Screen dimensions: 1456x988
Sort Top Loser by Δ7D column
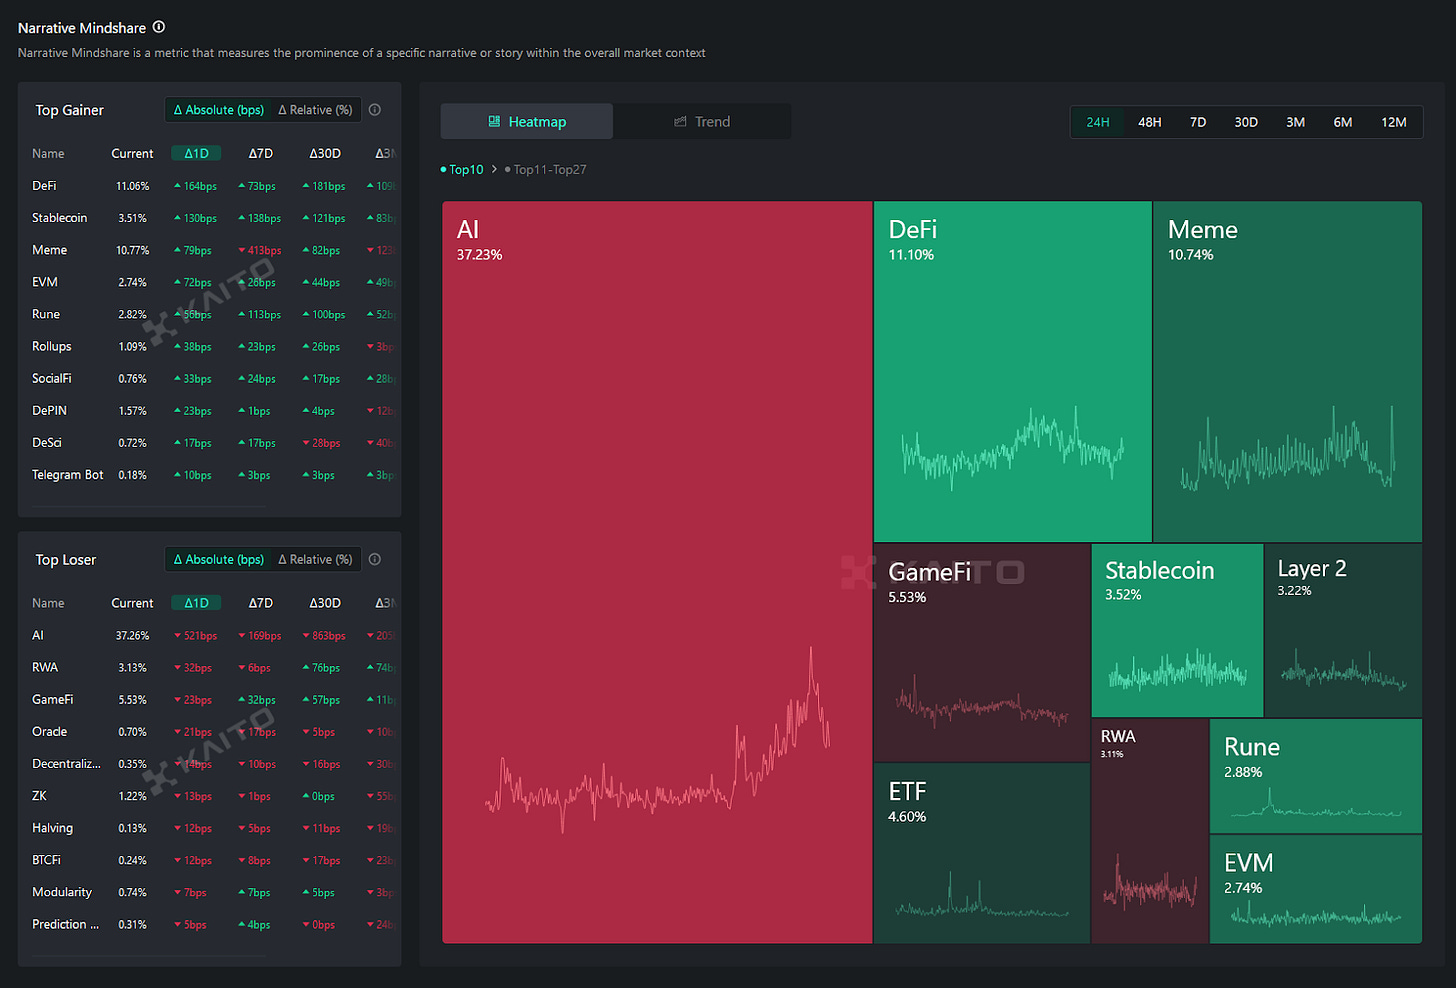click(x=261, y=603)
